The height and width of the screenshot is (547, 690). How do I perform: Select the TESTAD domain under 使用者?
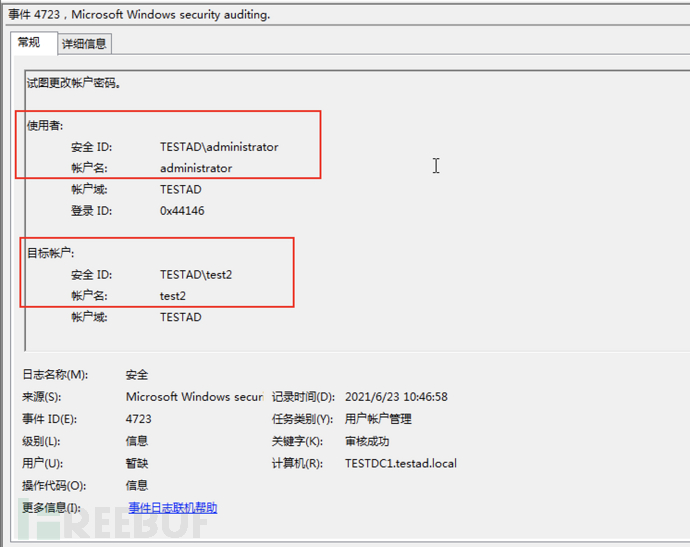coord(181,189)
